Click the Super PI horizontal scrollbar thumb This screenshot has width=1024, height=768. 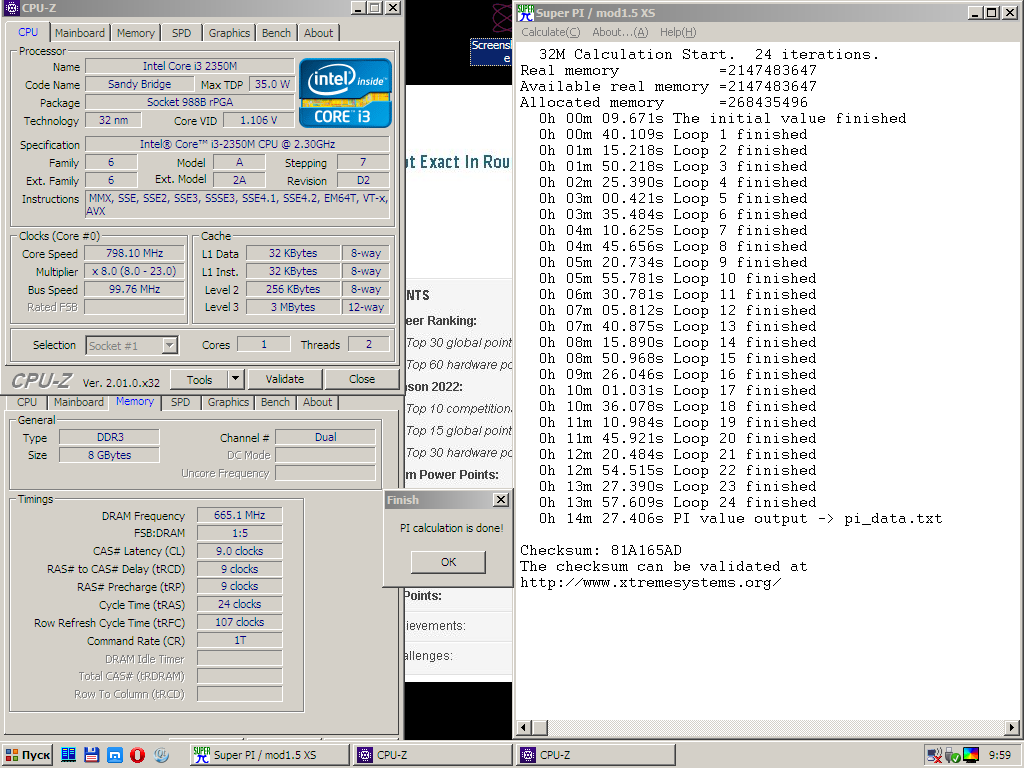[540, 728]
